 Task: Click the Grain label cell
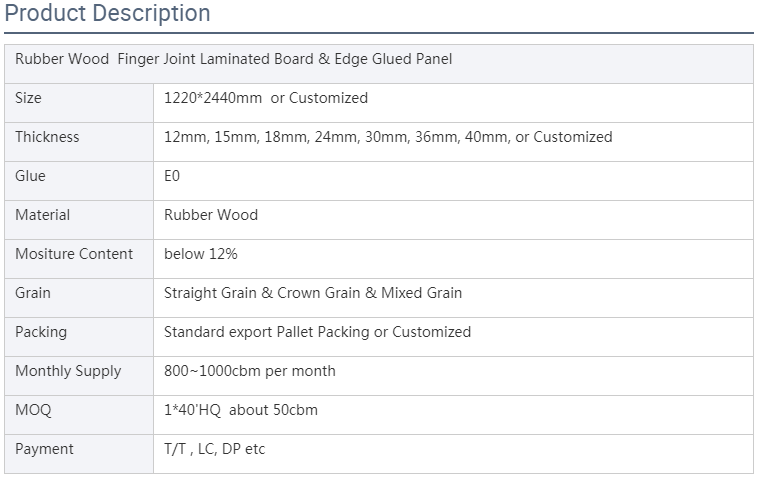[79, 298]
